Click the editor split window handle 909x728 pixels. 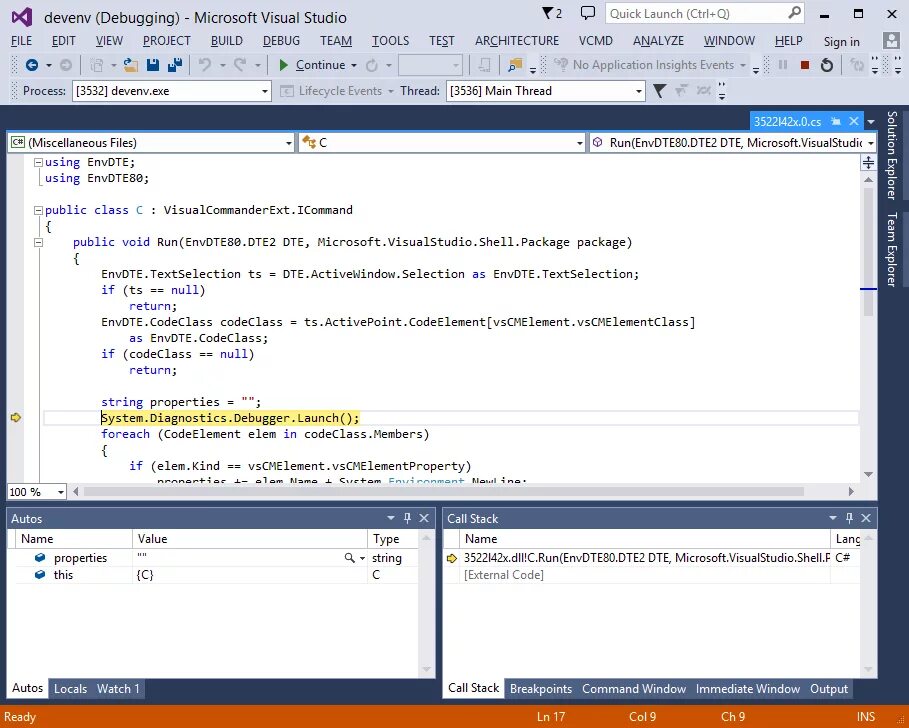[868, 162]
